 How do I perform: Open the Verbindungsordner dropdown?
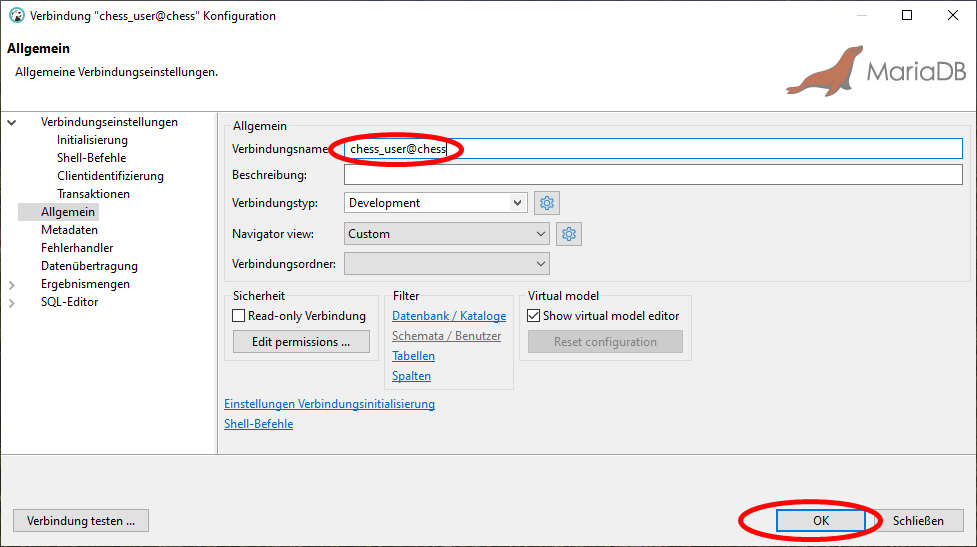point(447,264)
